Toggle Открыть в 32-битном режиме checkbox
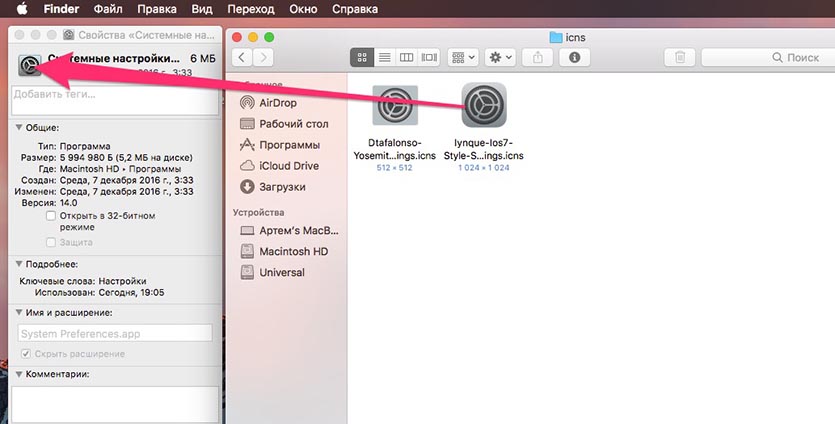Image resolution: width=835 pixels, height=424 pixels. (51, 216)
